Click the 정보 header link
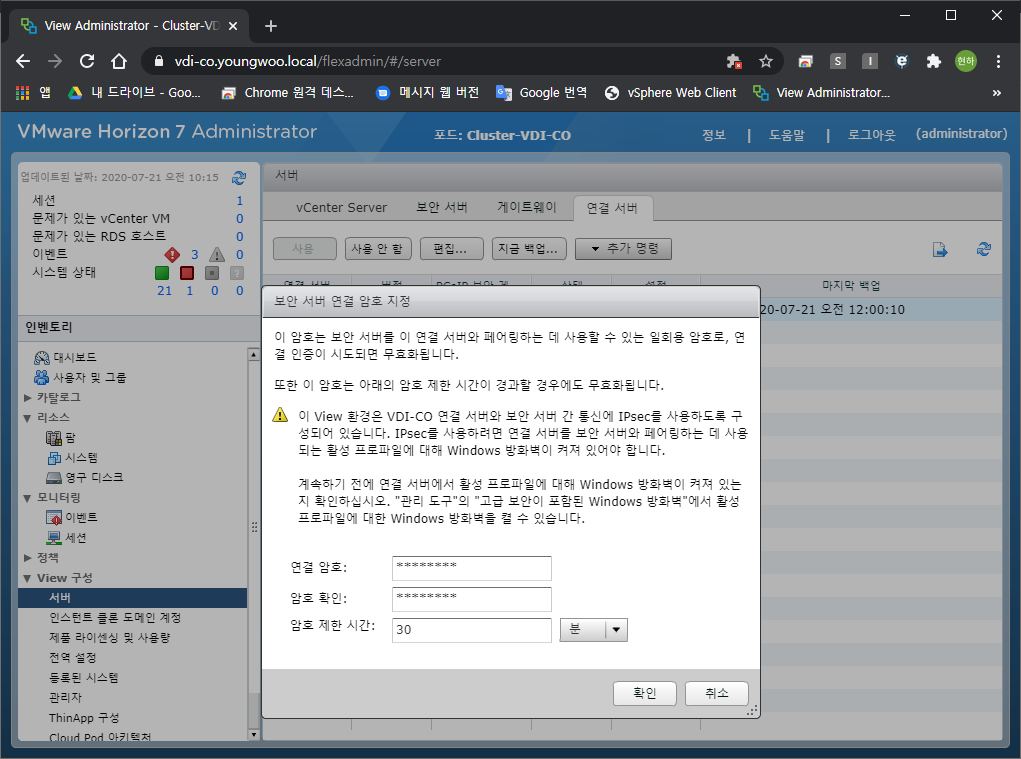The image size is (1021, 759). click(x=714, y=135)
